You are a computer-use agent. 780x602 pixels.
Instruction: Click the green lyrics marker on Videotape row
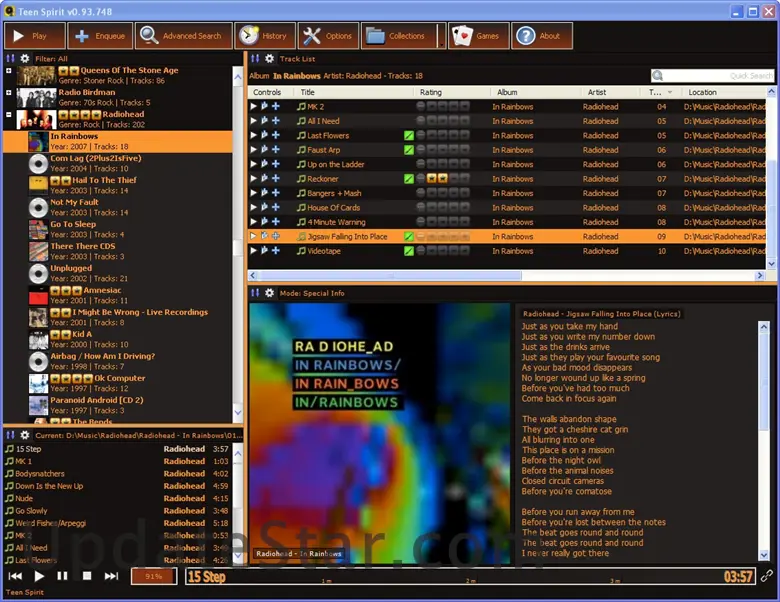408,251
